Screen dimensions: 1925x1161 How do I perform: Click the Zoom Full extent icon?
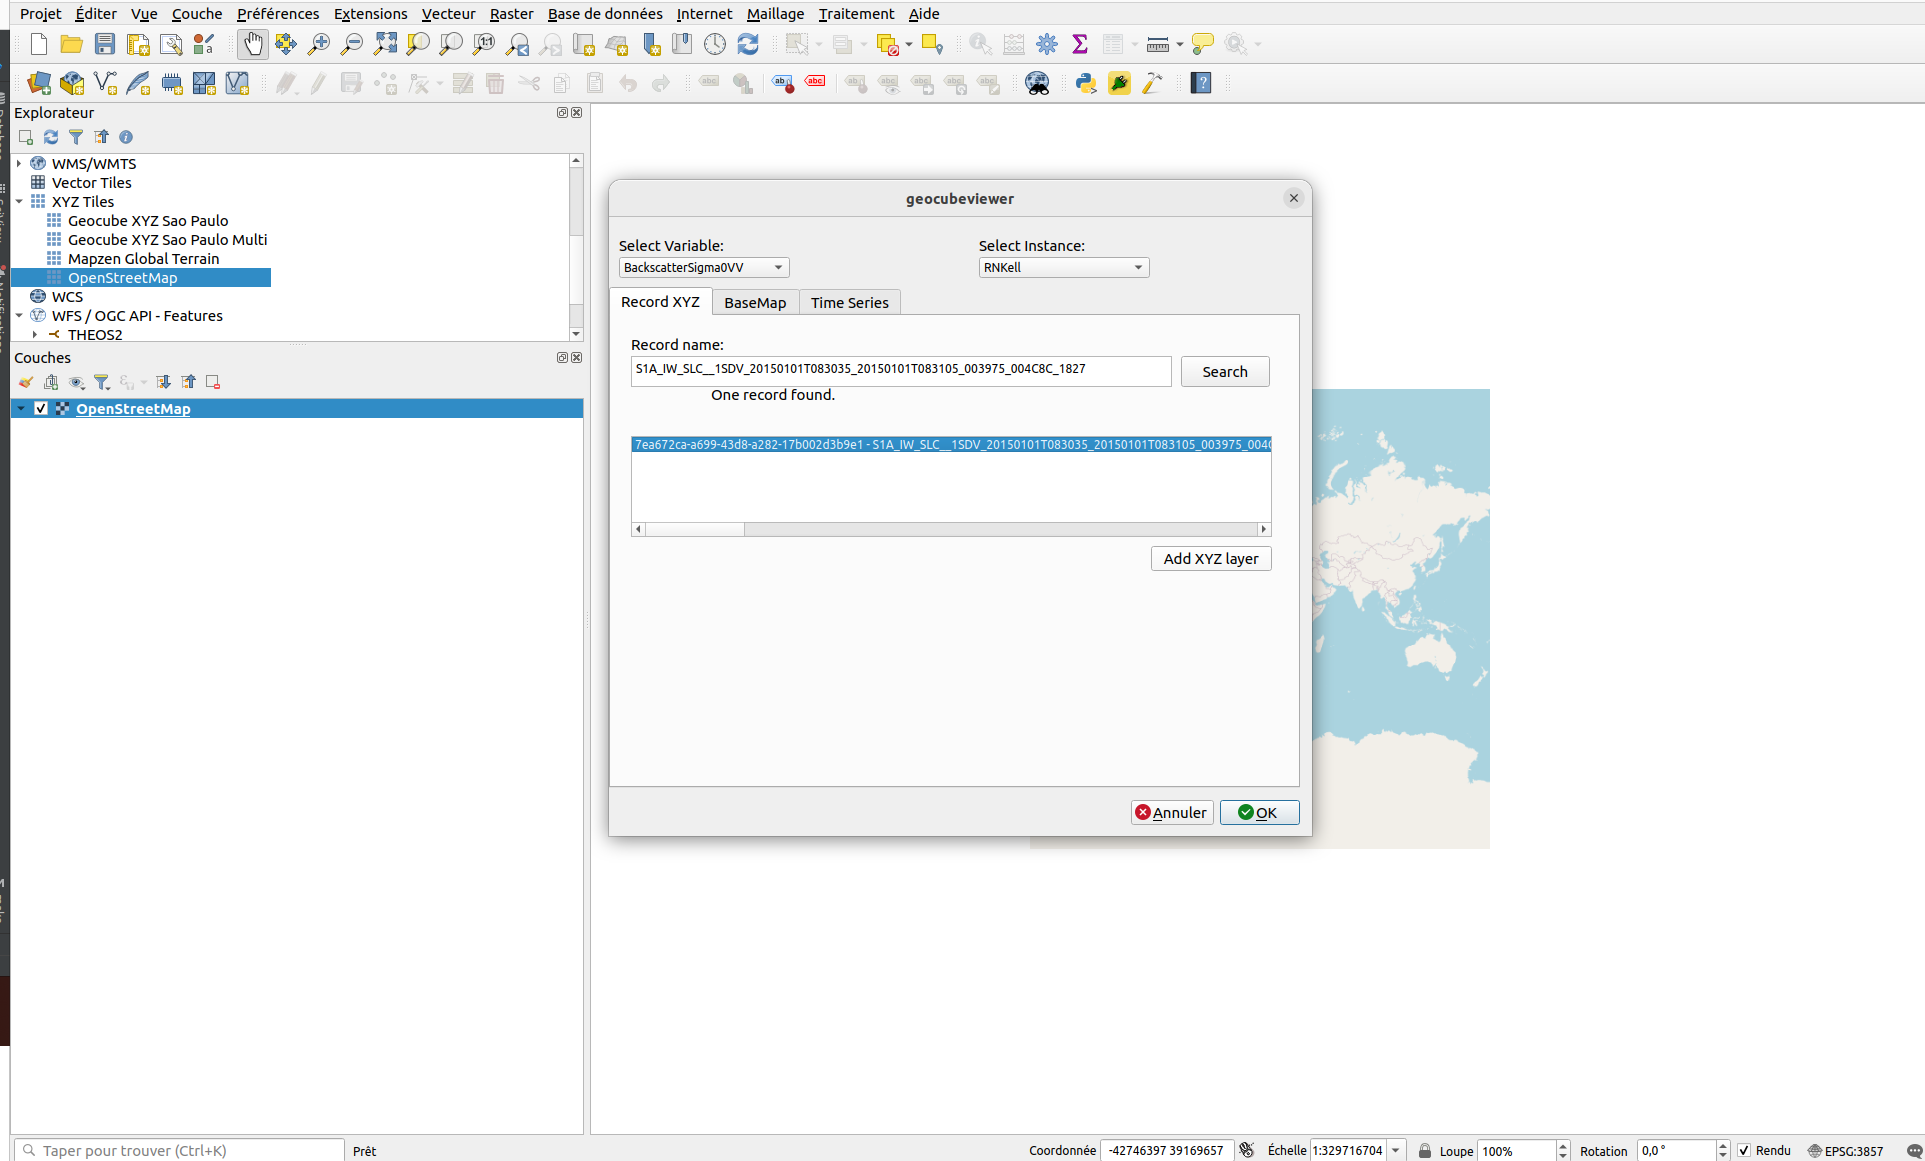385,44
